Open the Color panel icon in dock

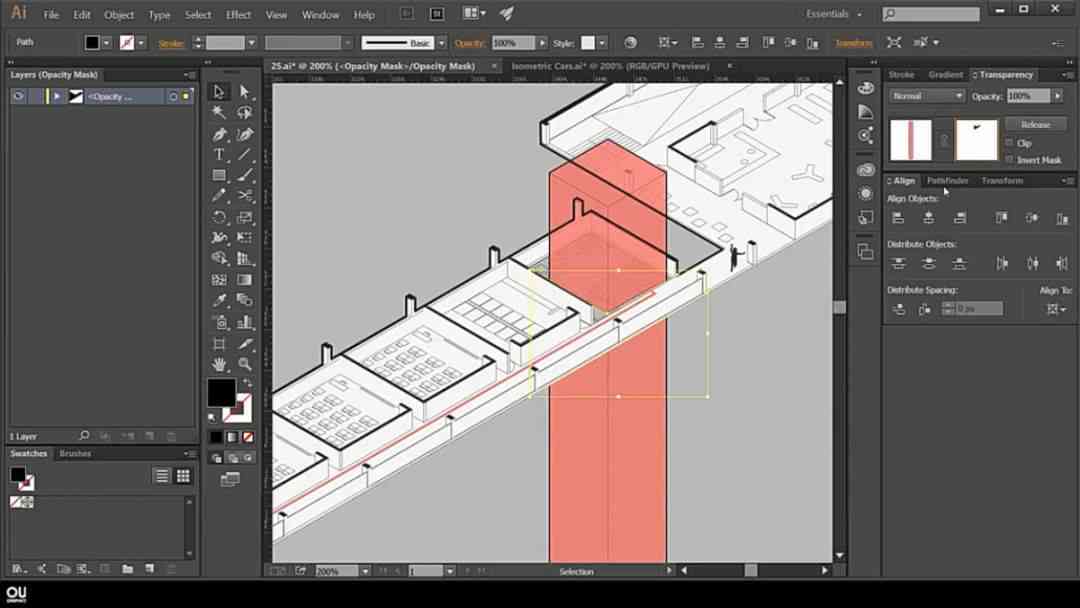click(x=866, y=88)
